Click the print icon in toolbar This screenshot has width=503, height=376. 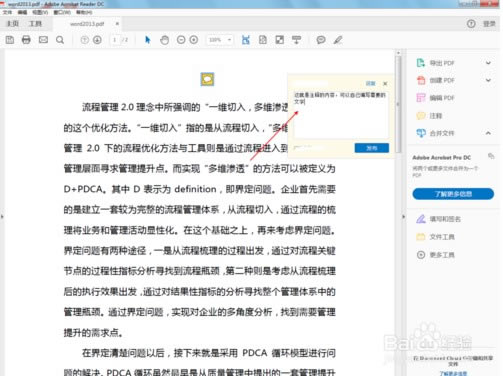point(26,40)
